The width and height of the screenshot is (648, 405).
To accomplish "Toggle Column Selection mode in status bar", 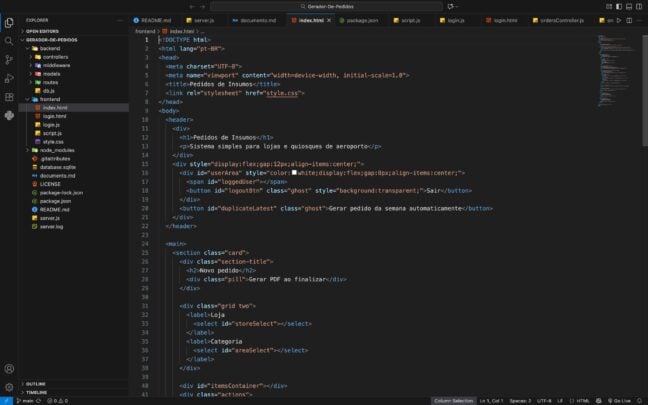I will point(453,401).
